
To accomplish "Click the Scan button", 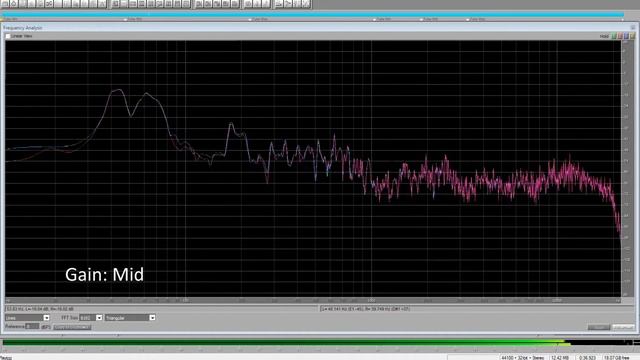I will pyautogui.click(x=599, y=327).
